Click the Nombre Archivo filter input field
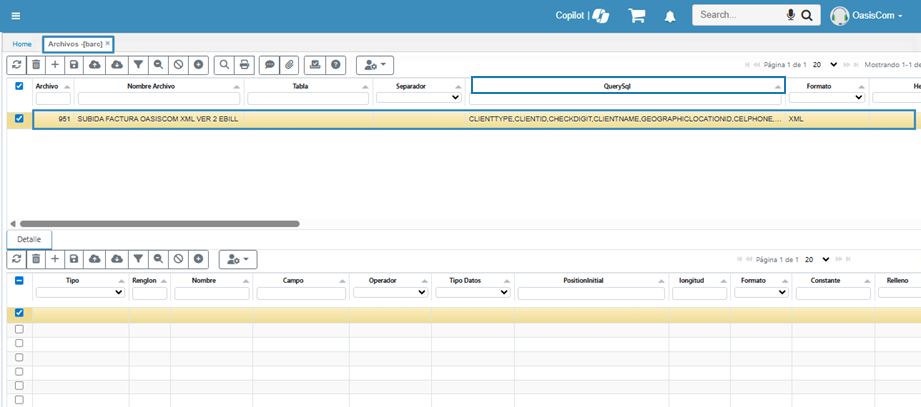The height and width of the screenshot is (407, 921). point(159,98)
